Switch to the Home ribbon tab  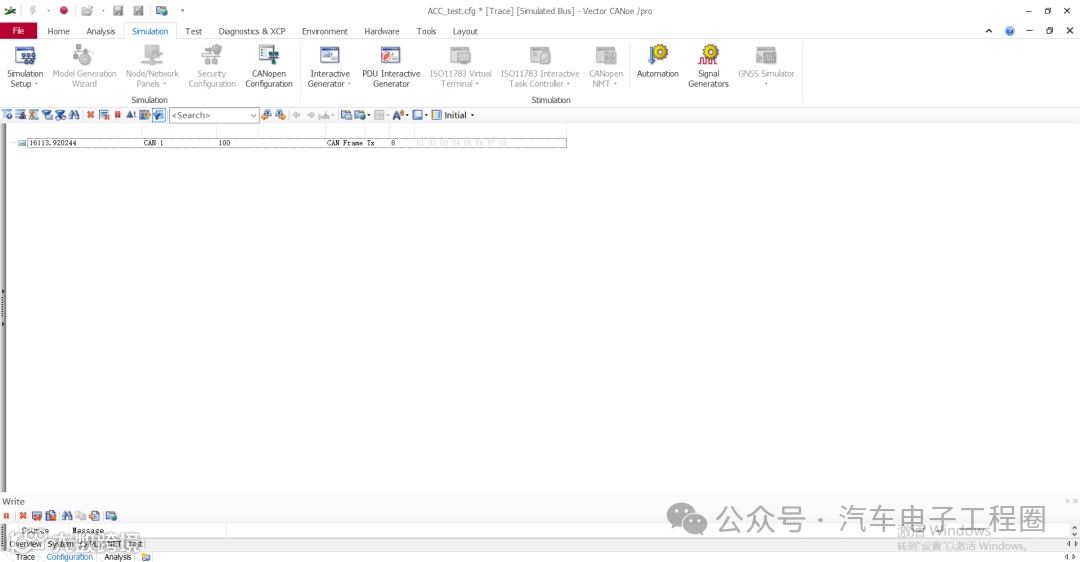[59, 31]
